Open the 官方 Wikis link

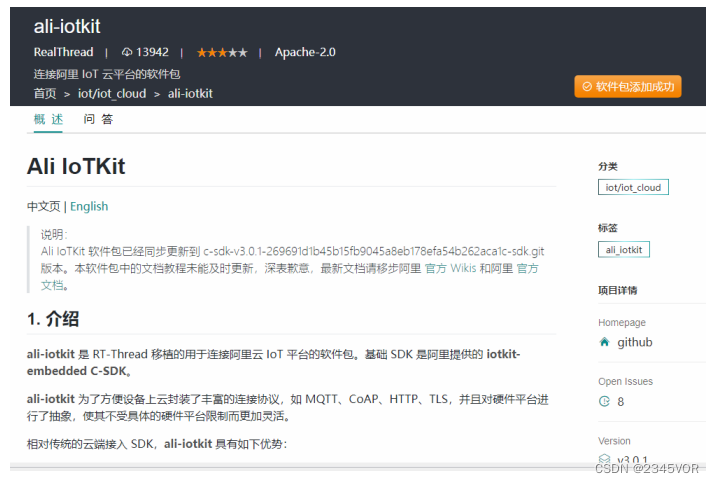450,269
